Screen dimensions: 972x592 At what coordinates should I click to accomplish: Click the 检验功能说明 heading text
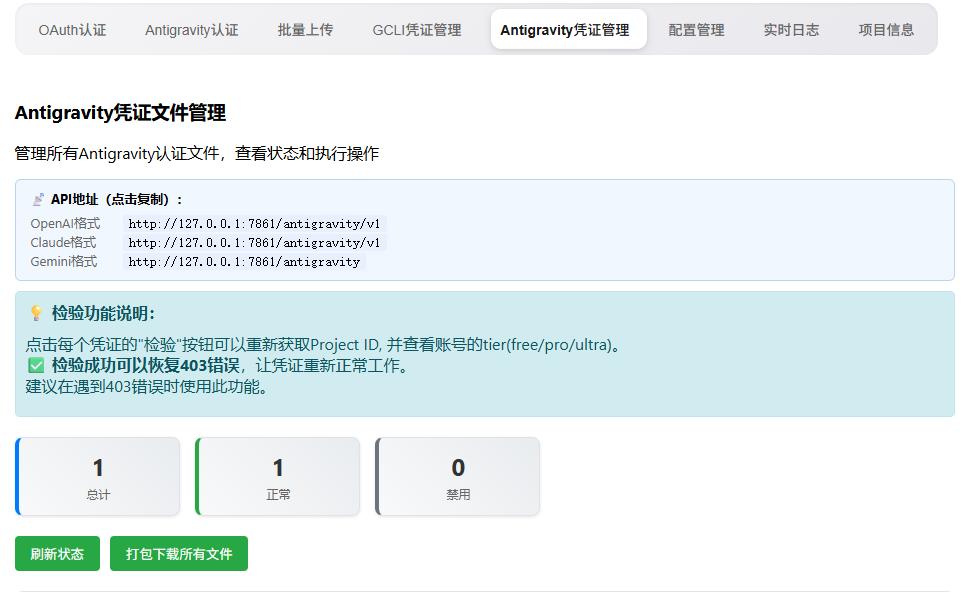(x=103, y=314)
